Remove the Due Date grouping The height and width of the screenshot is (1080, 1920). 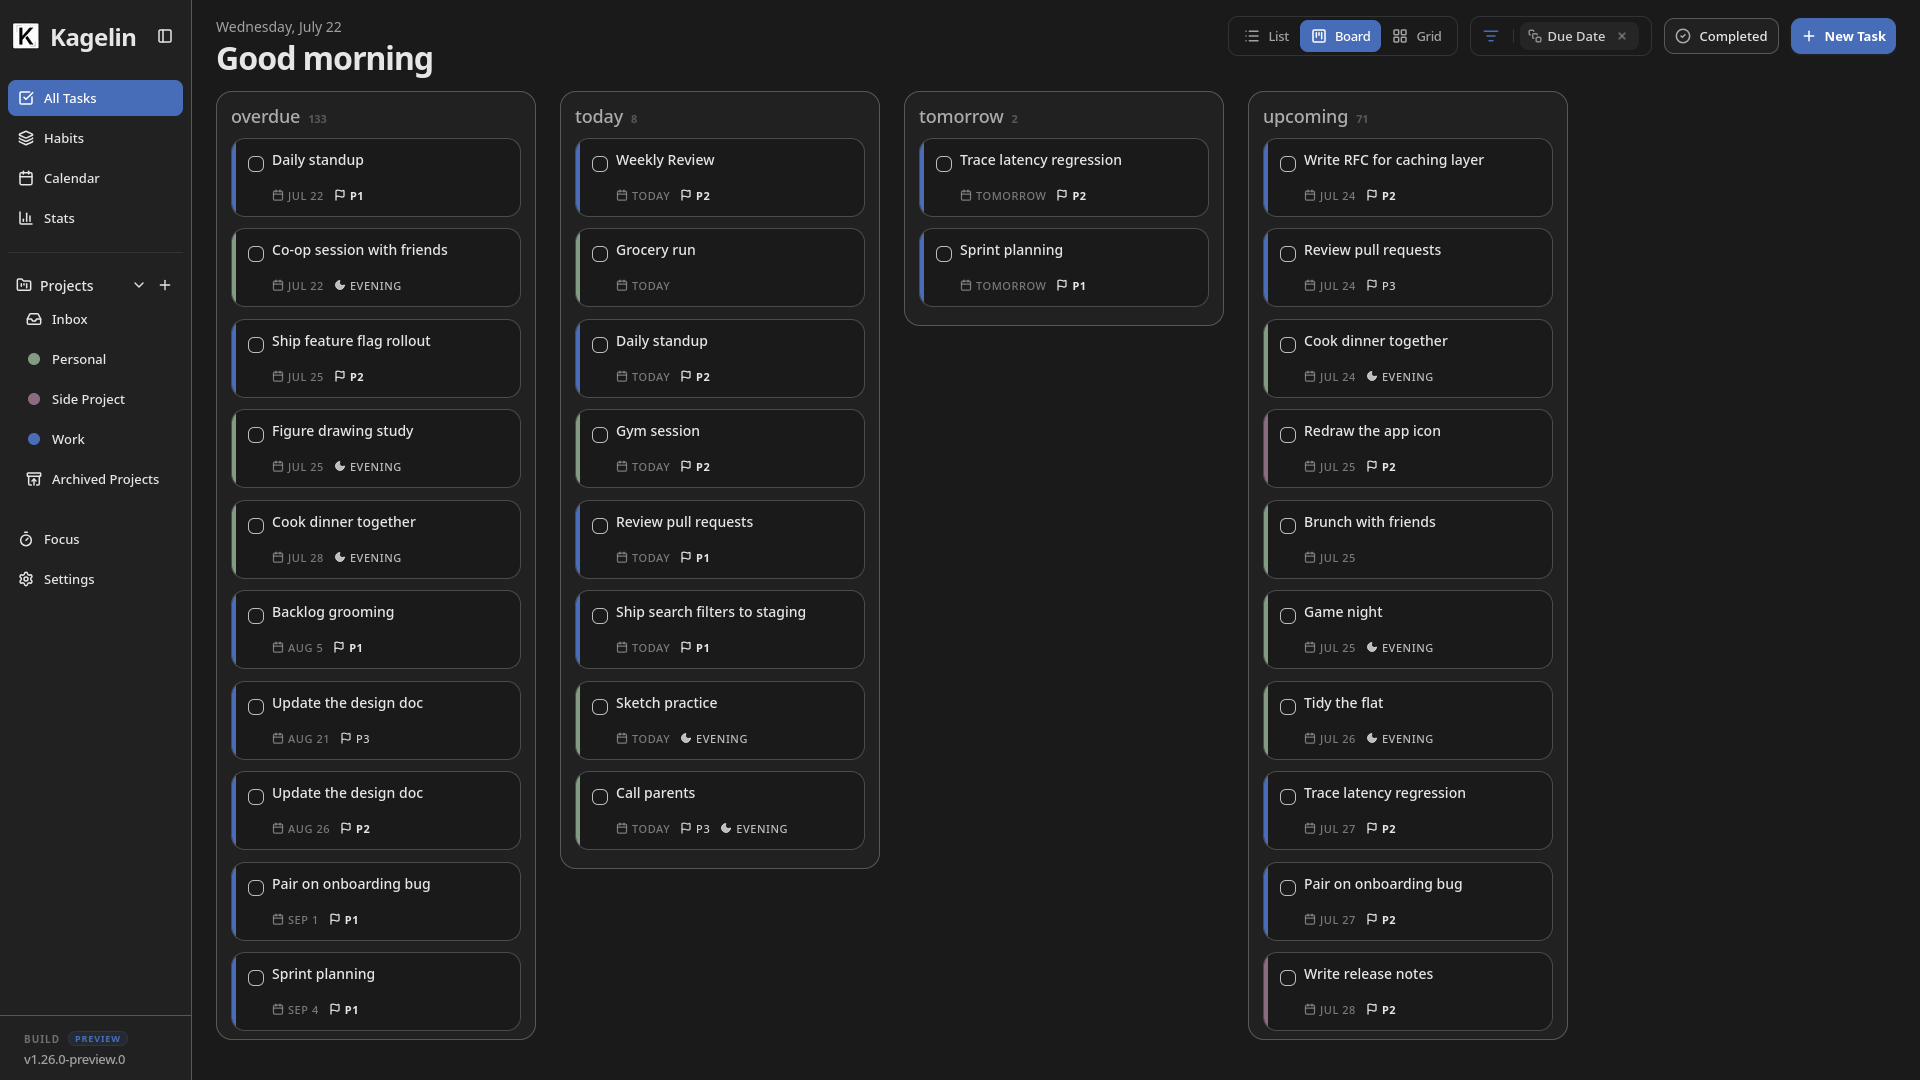pos(1622,37)
